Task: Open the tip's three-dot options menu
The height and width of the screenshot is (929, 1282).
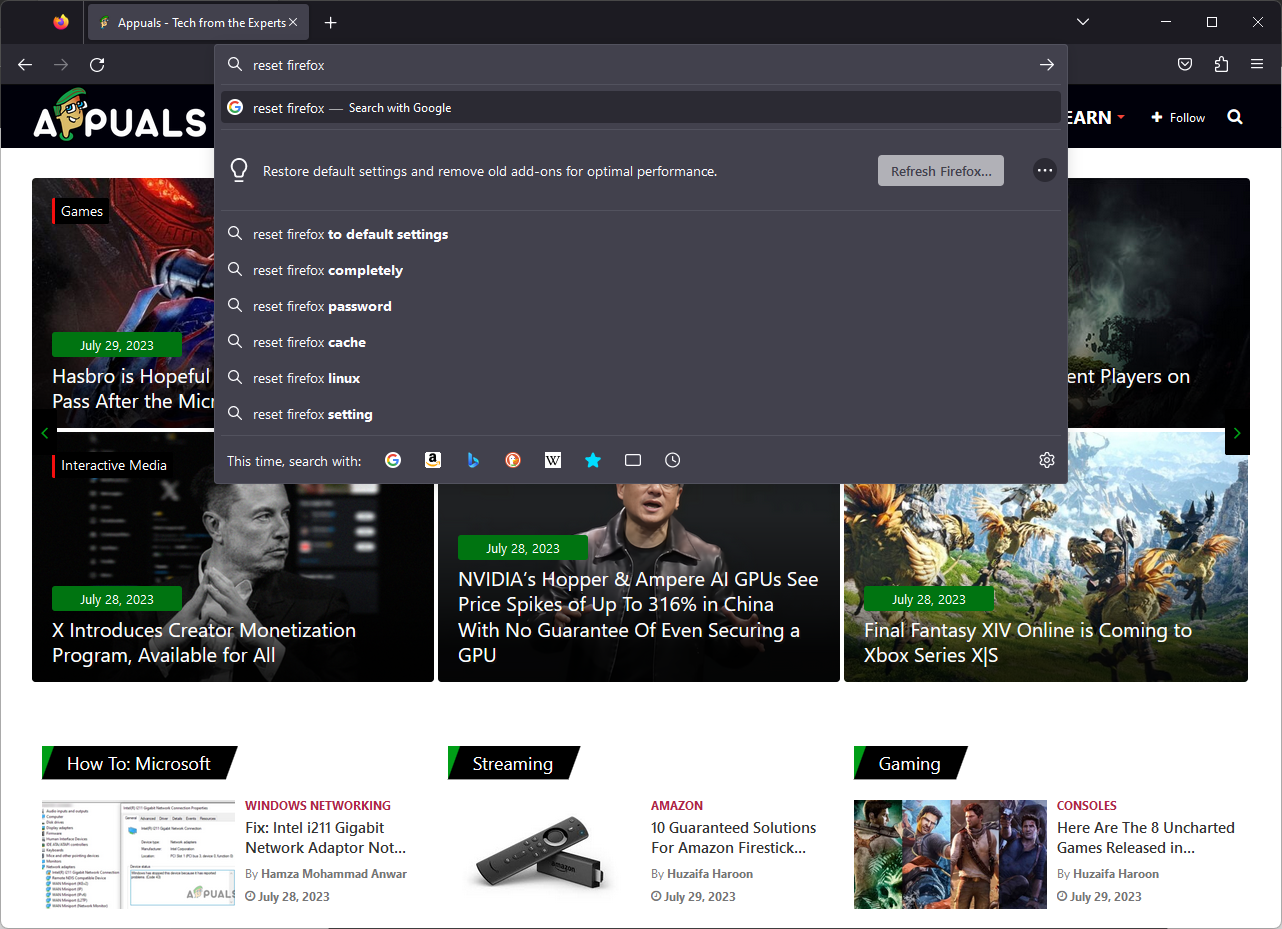Action: [1045, 171]
